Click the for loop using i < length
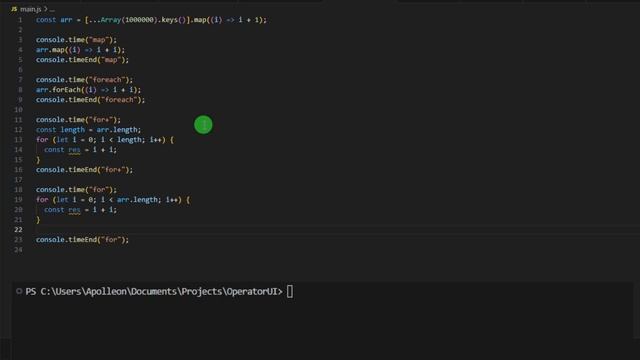The width and height of the screenshot is (640, 360). [105, 140]
